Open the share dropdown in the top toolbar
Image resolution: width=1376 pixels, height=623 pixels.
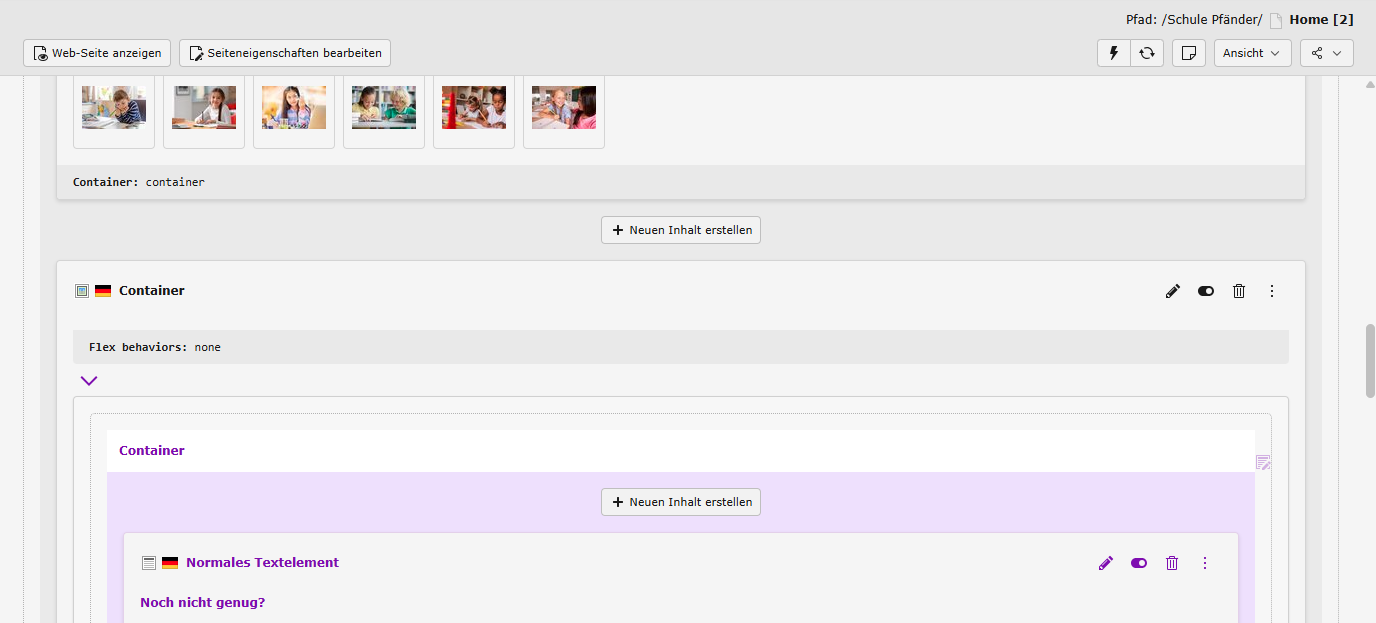pos(1326,53)
